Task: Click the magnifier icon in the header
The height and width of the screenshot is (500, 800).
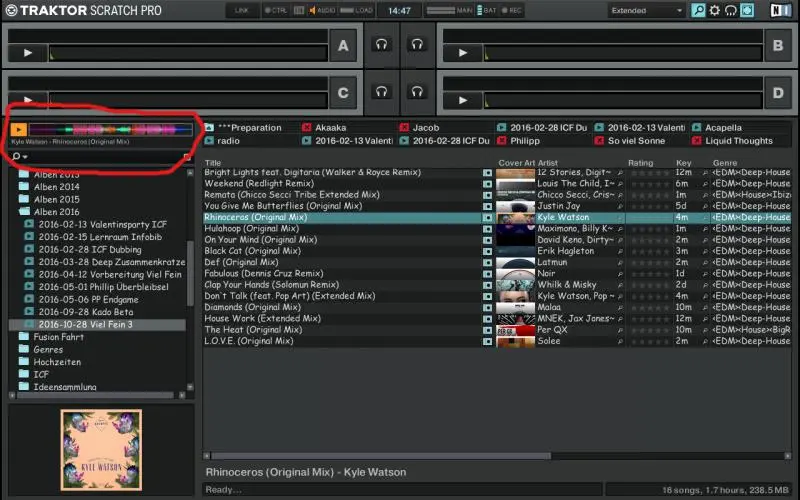Action: pyautogui.click(x=698, y=11)
